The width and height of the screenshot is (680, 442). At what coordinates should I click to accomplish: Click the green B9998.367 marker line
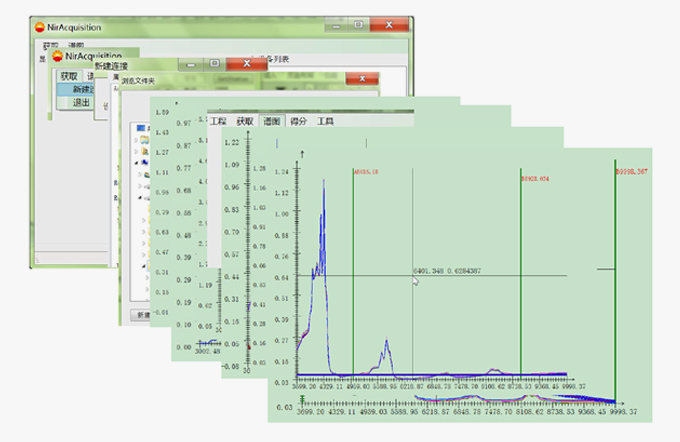pos(615,280)
